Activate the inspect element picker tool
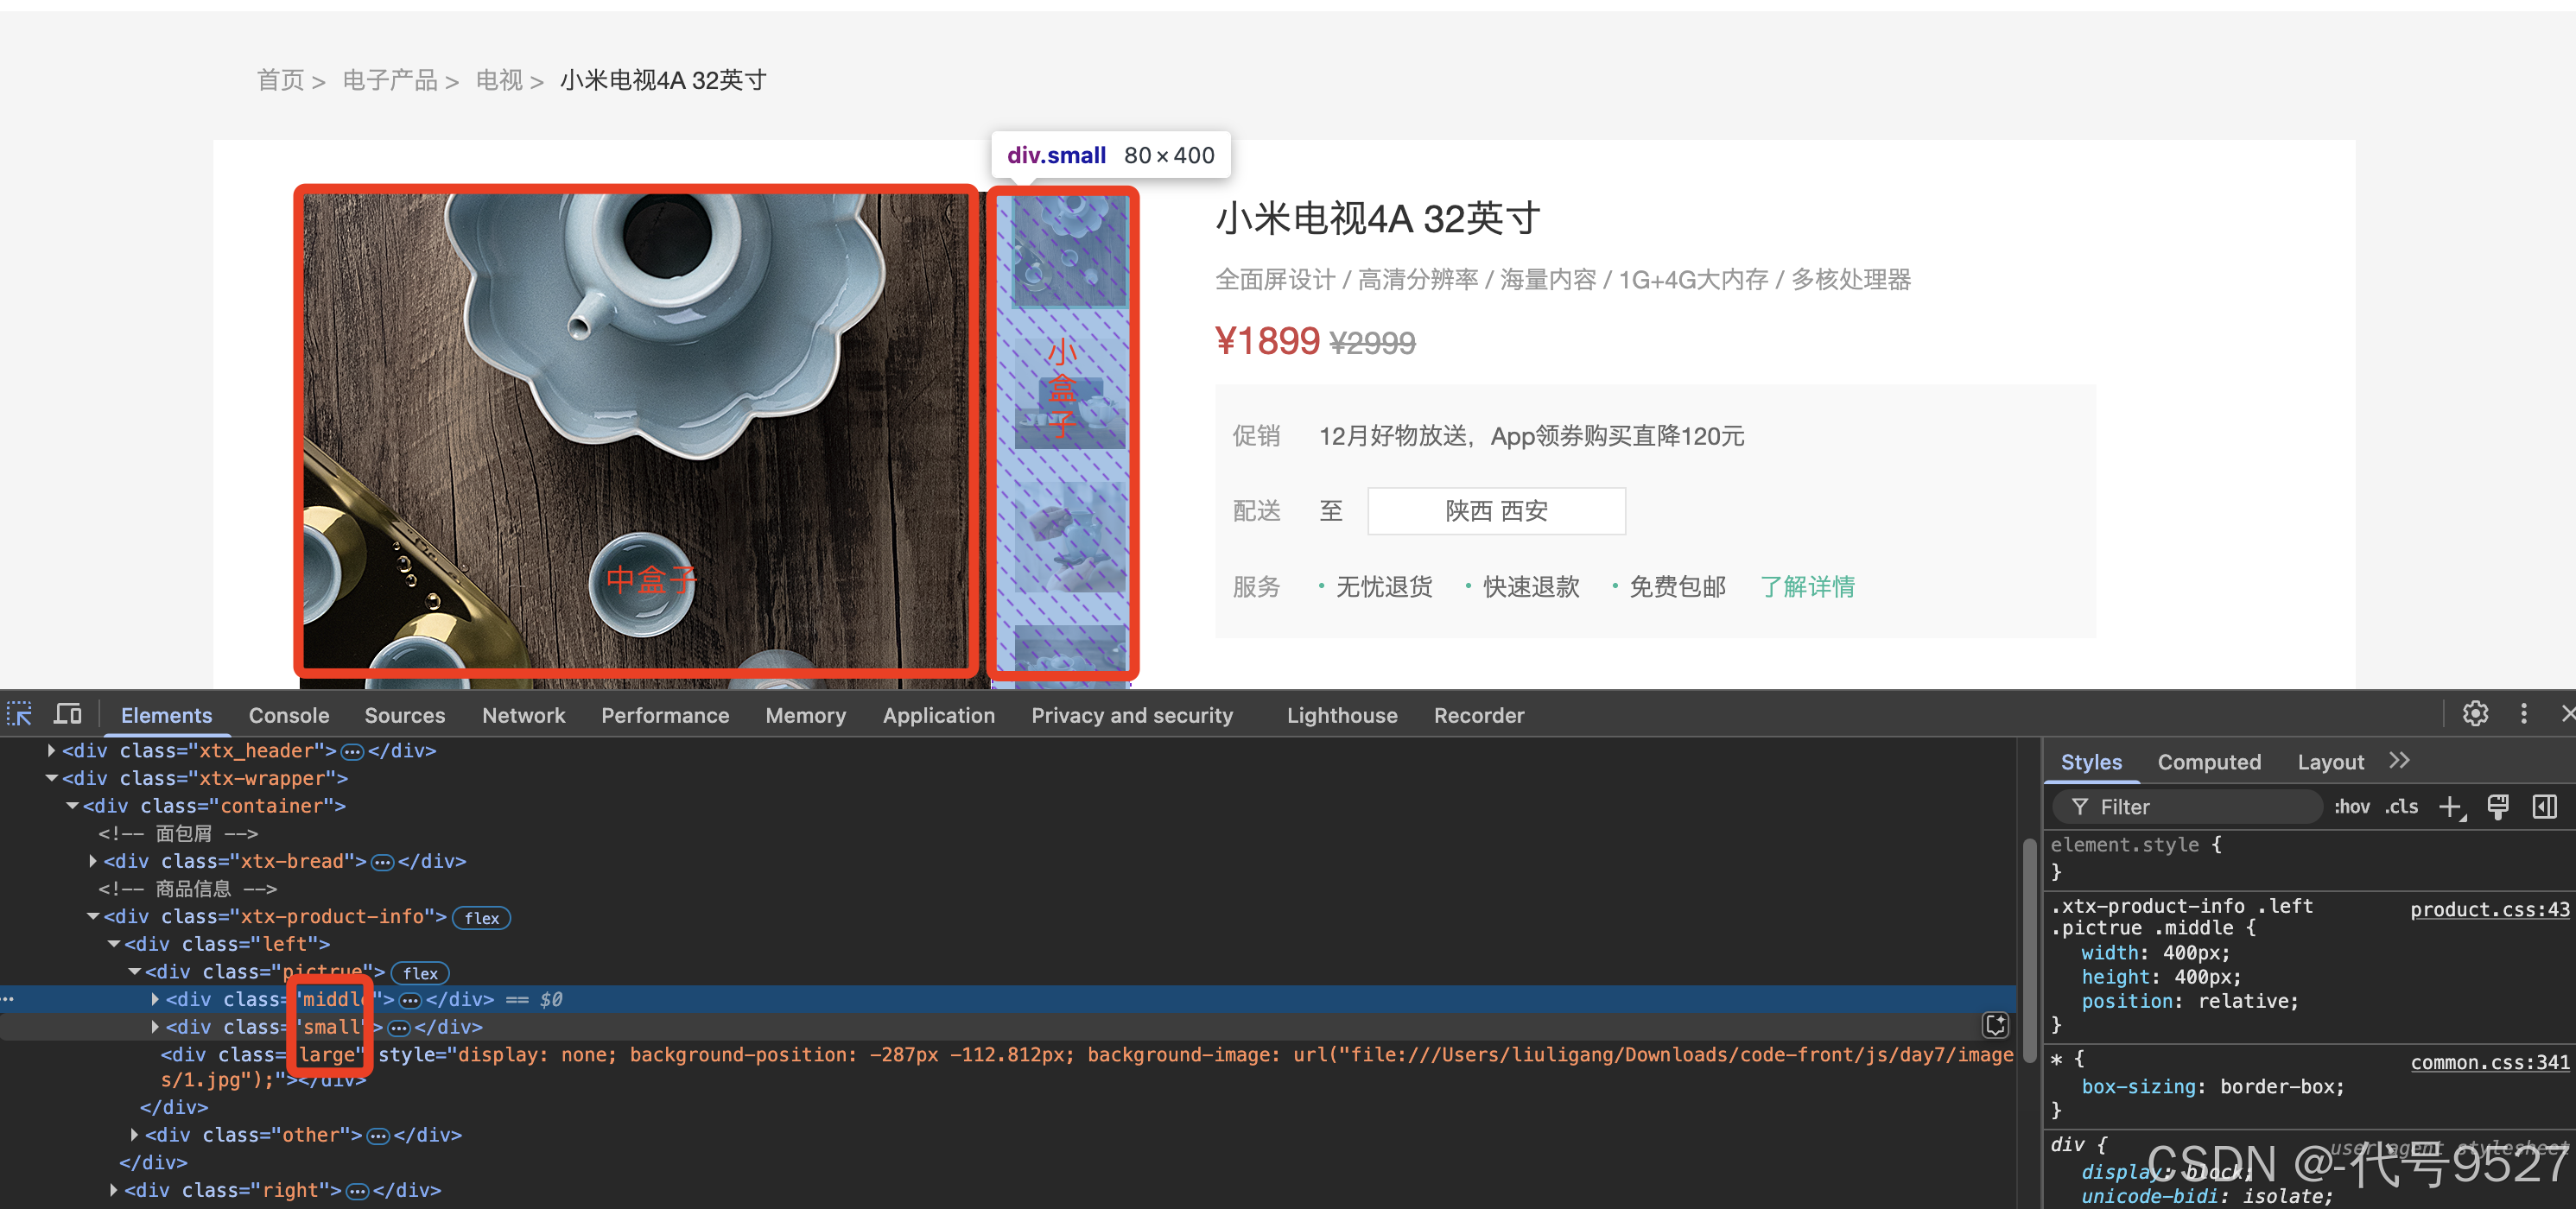The height and width of the screenshot is (1209, 2576). pos(20,715)
